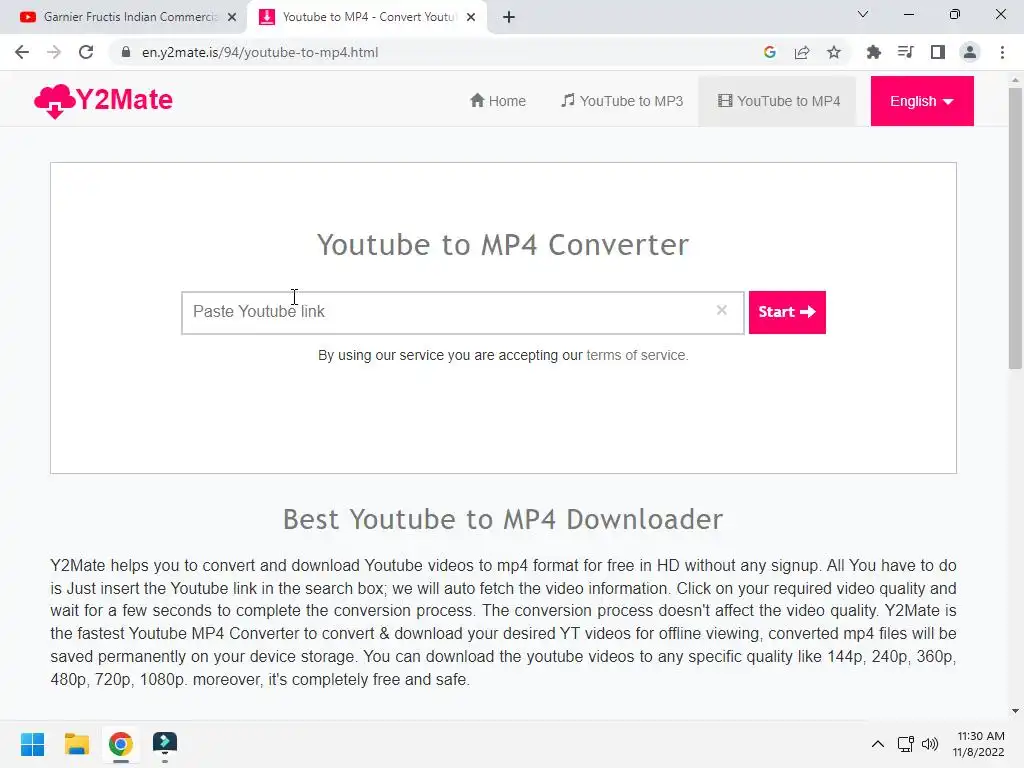
Task: Select the Youtube to MP4 browser tab
Action: click(368, 17)
